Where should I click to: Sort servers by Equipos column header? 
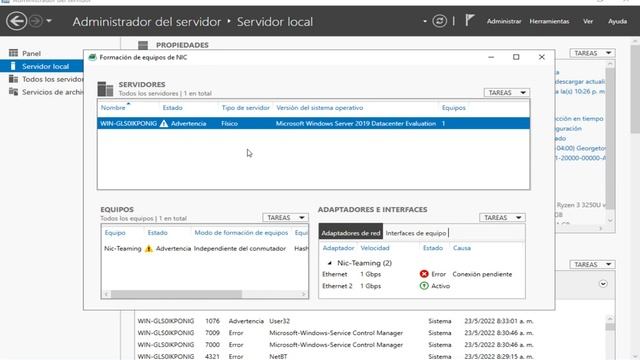tap(453, 108)
